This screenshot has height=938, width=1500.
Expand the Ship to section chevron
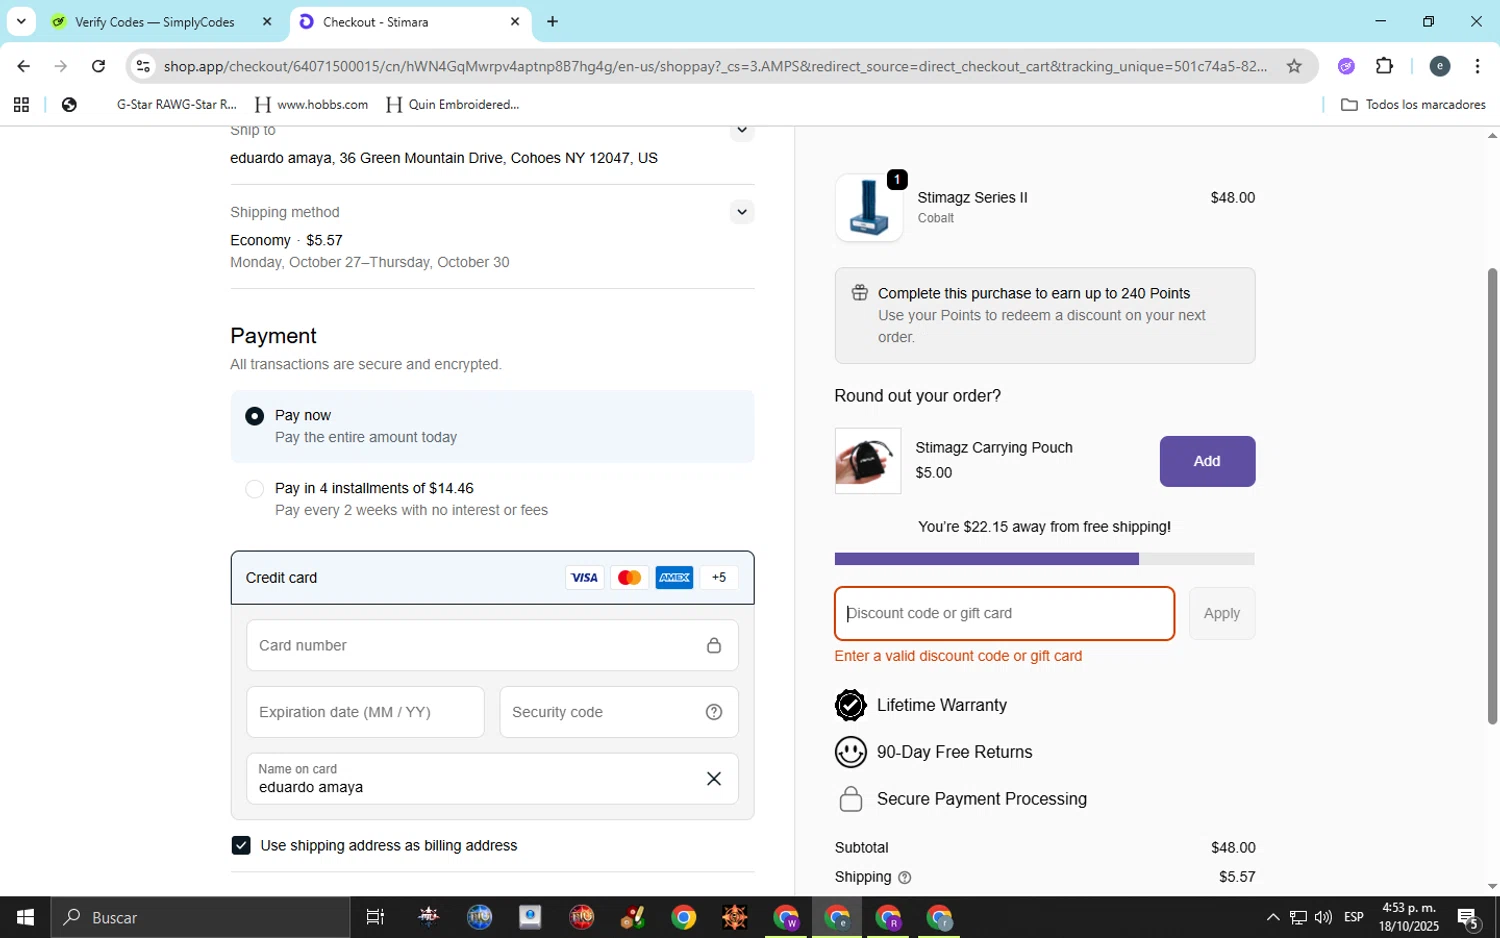point(741,130)
